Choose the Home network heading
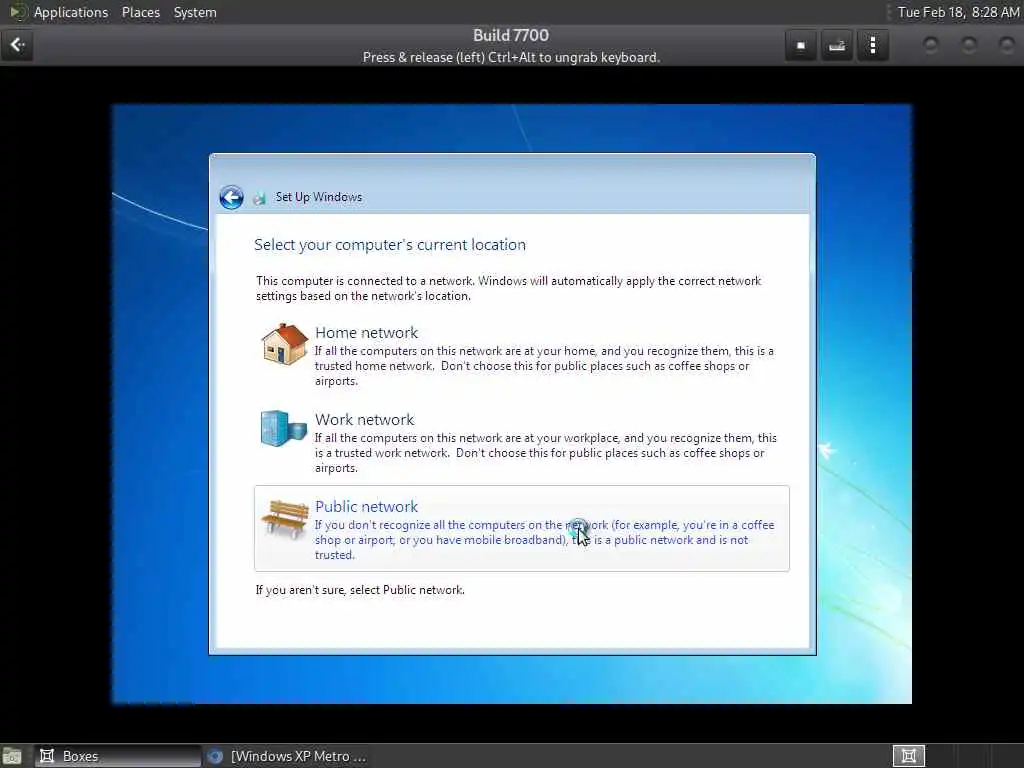Screen dimensions: 1024x768 366,332
